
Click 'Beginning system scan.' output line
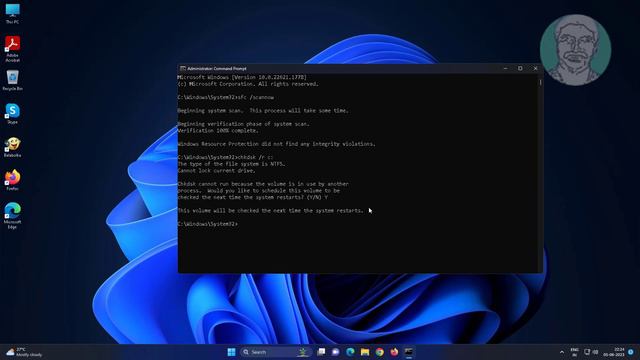pos(263,111)
